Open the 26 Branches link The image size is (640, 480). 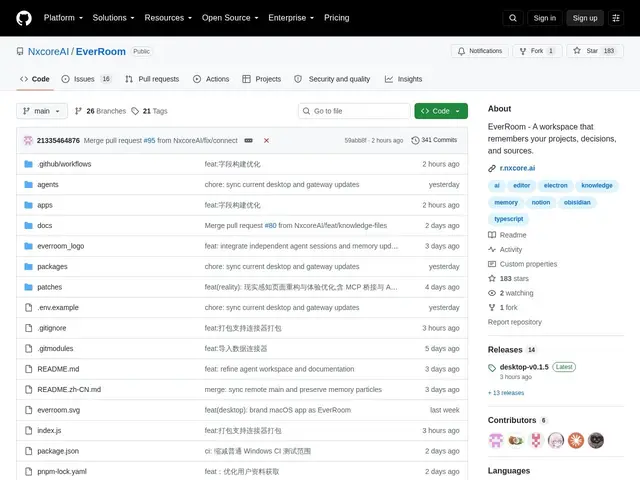100,111
